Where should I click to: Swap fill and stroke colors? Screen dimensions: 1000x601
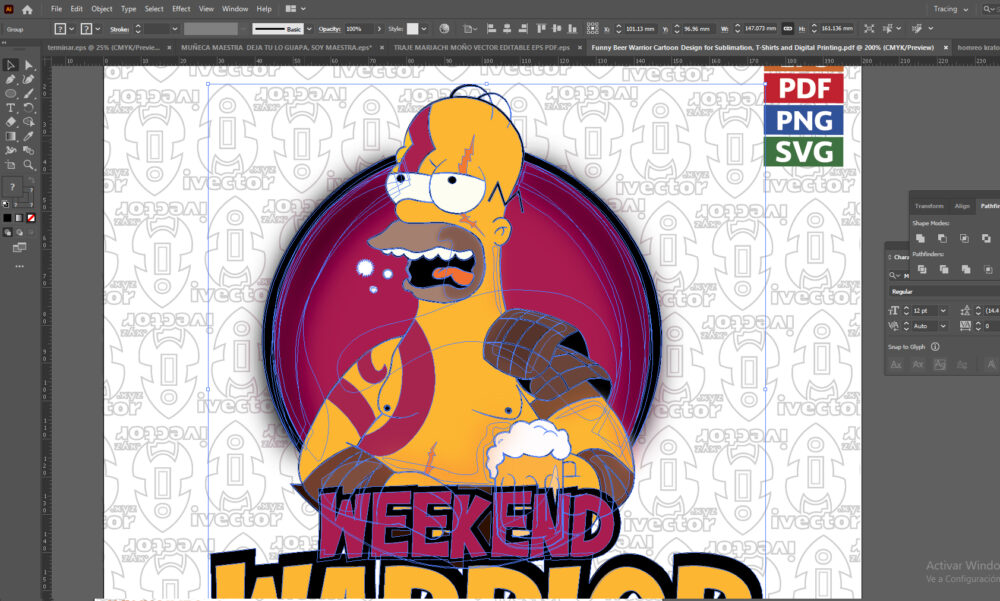(x=30, y=181)
